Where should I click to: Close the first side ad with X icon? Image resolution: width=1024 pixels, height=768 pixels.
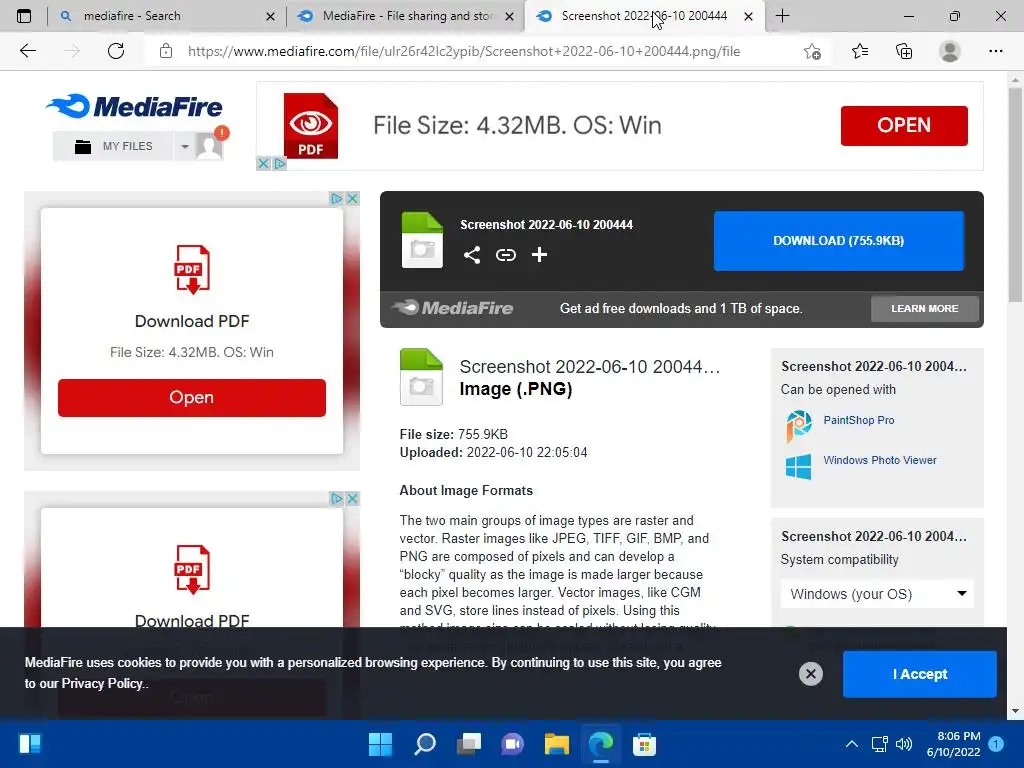point(352,198)
